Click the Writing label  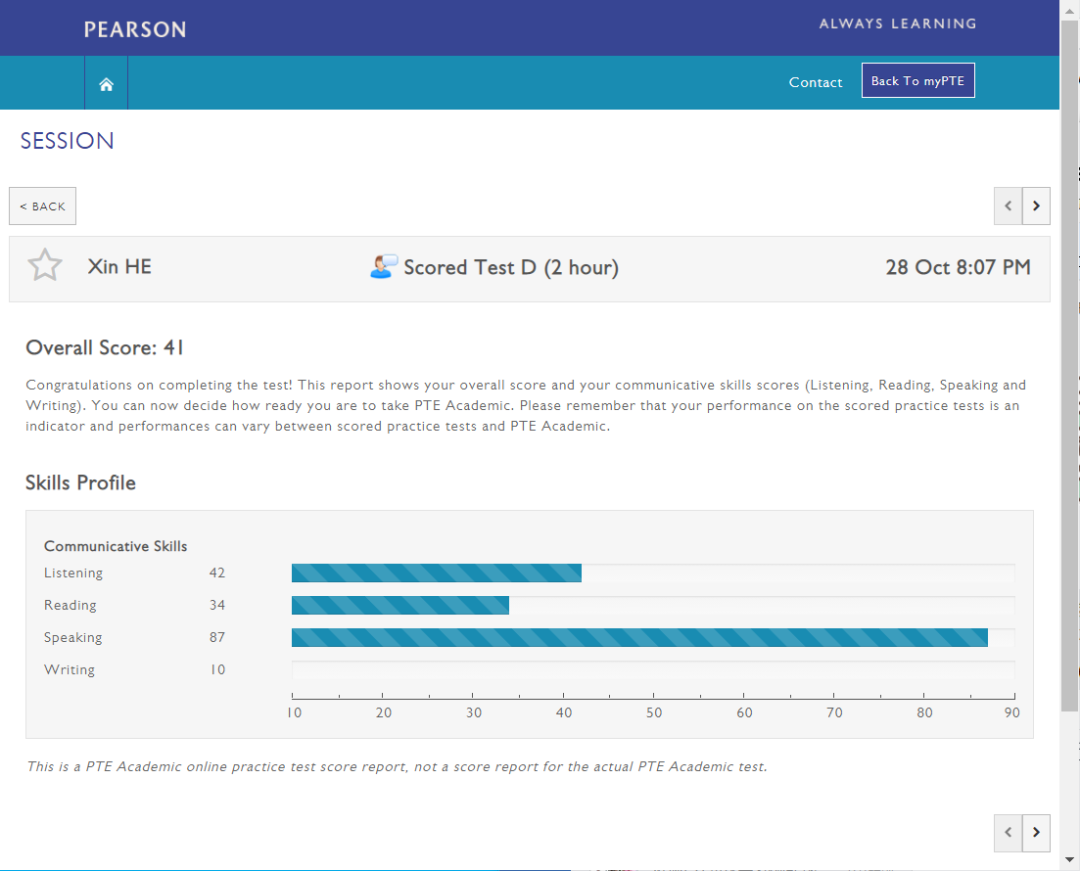[70, 669]
